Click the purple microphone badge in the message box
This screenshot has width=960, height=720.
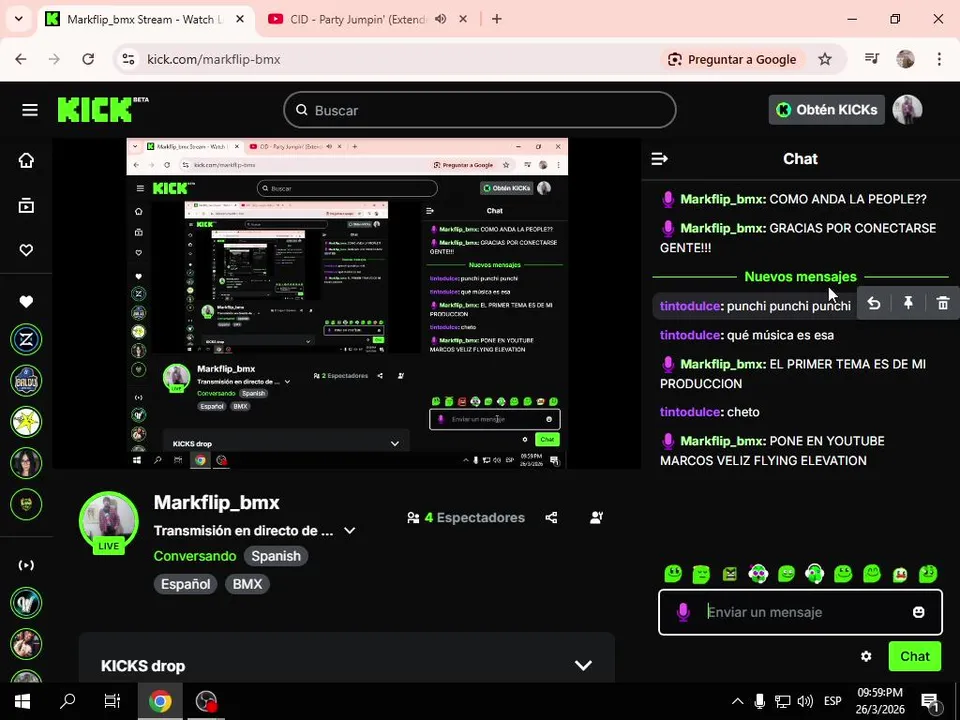(x=683, y=612)
